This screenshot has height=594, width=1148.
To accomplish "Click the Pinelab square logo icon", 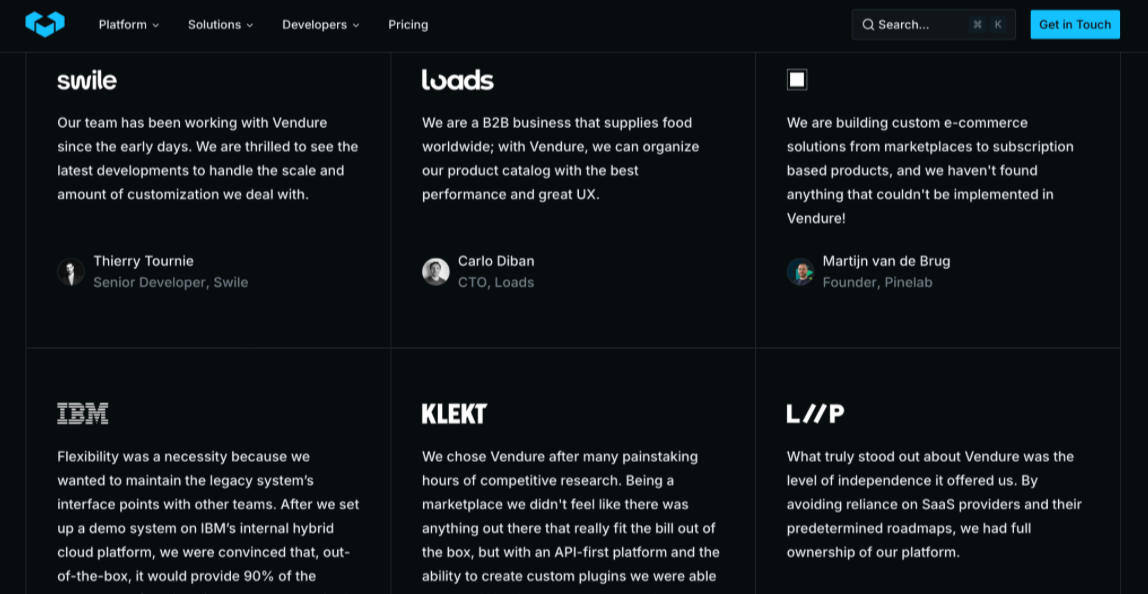I will pyautogui.click(x=797, y=80).
